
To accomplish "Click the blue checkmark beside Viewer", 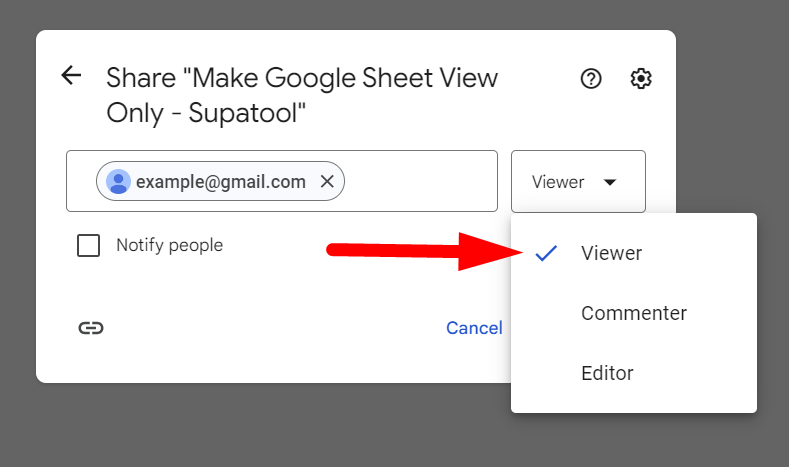I will coord(545,254).
